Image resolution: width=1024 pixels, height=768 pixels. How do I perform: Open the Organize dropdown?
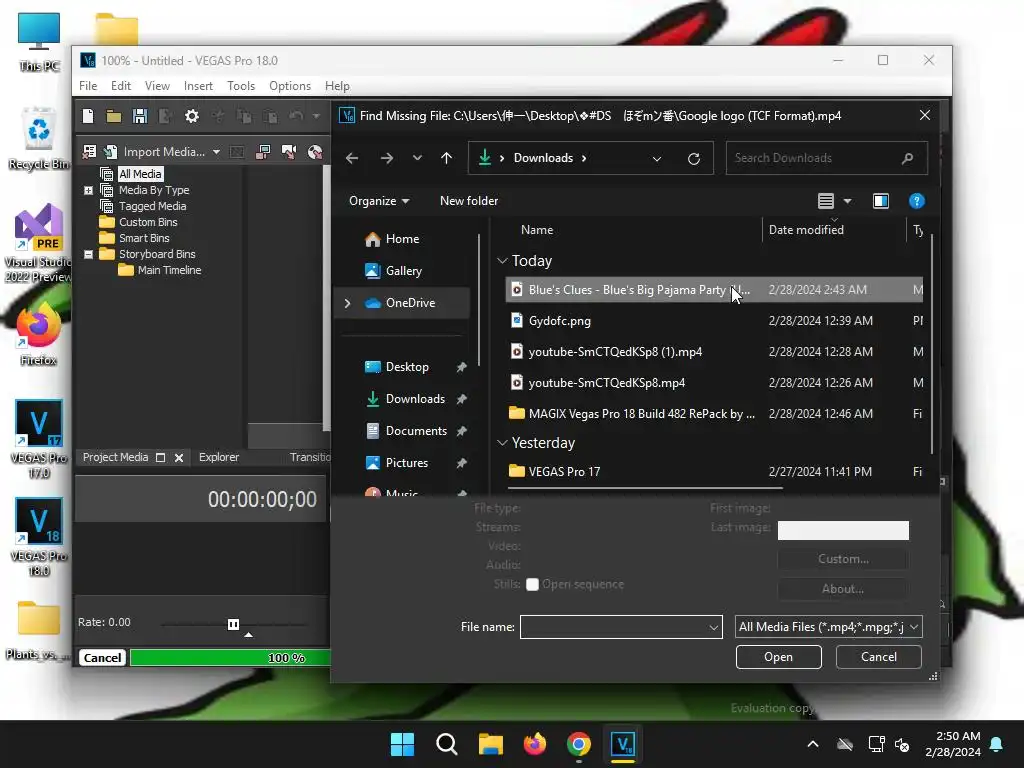(379, 201)
